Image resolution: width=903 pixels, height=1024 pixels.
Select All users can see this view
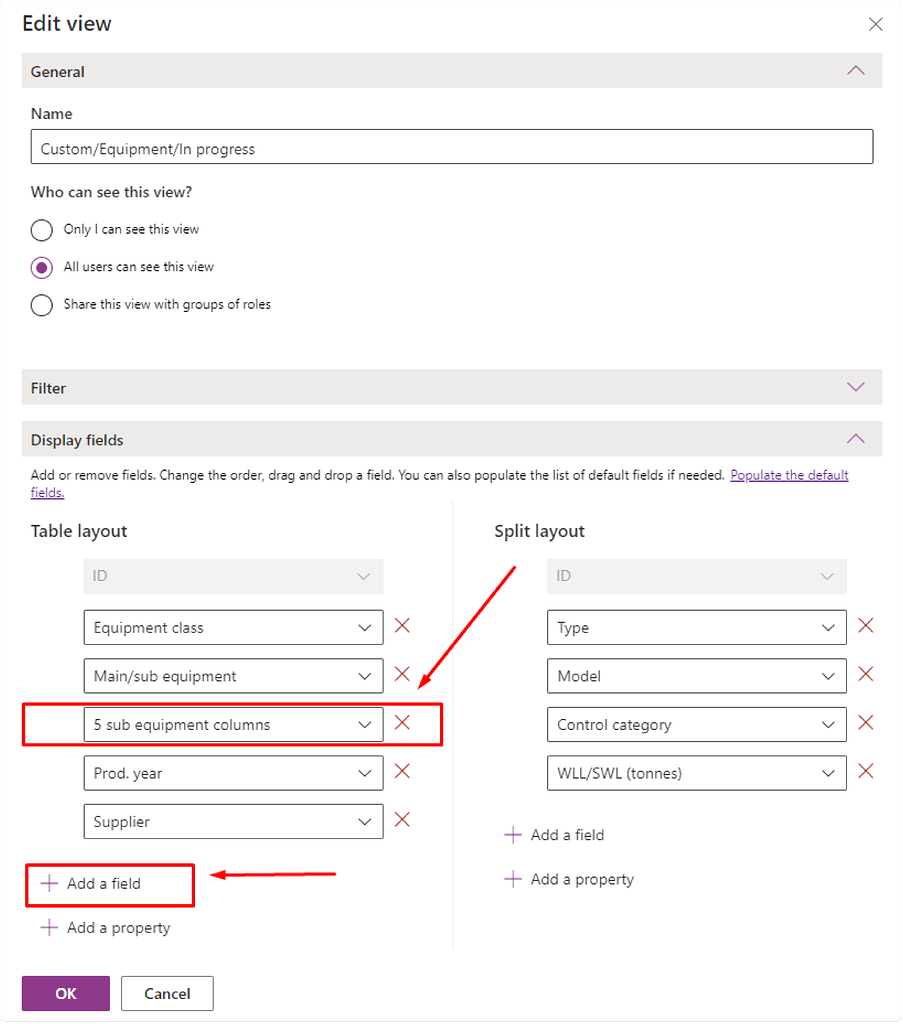(41, 267)
